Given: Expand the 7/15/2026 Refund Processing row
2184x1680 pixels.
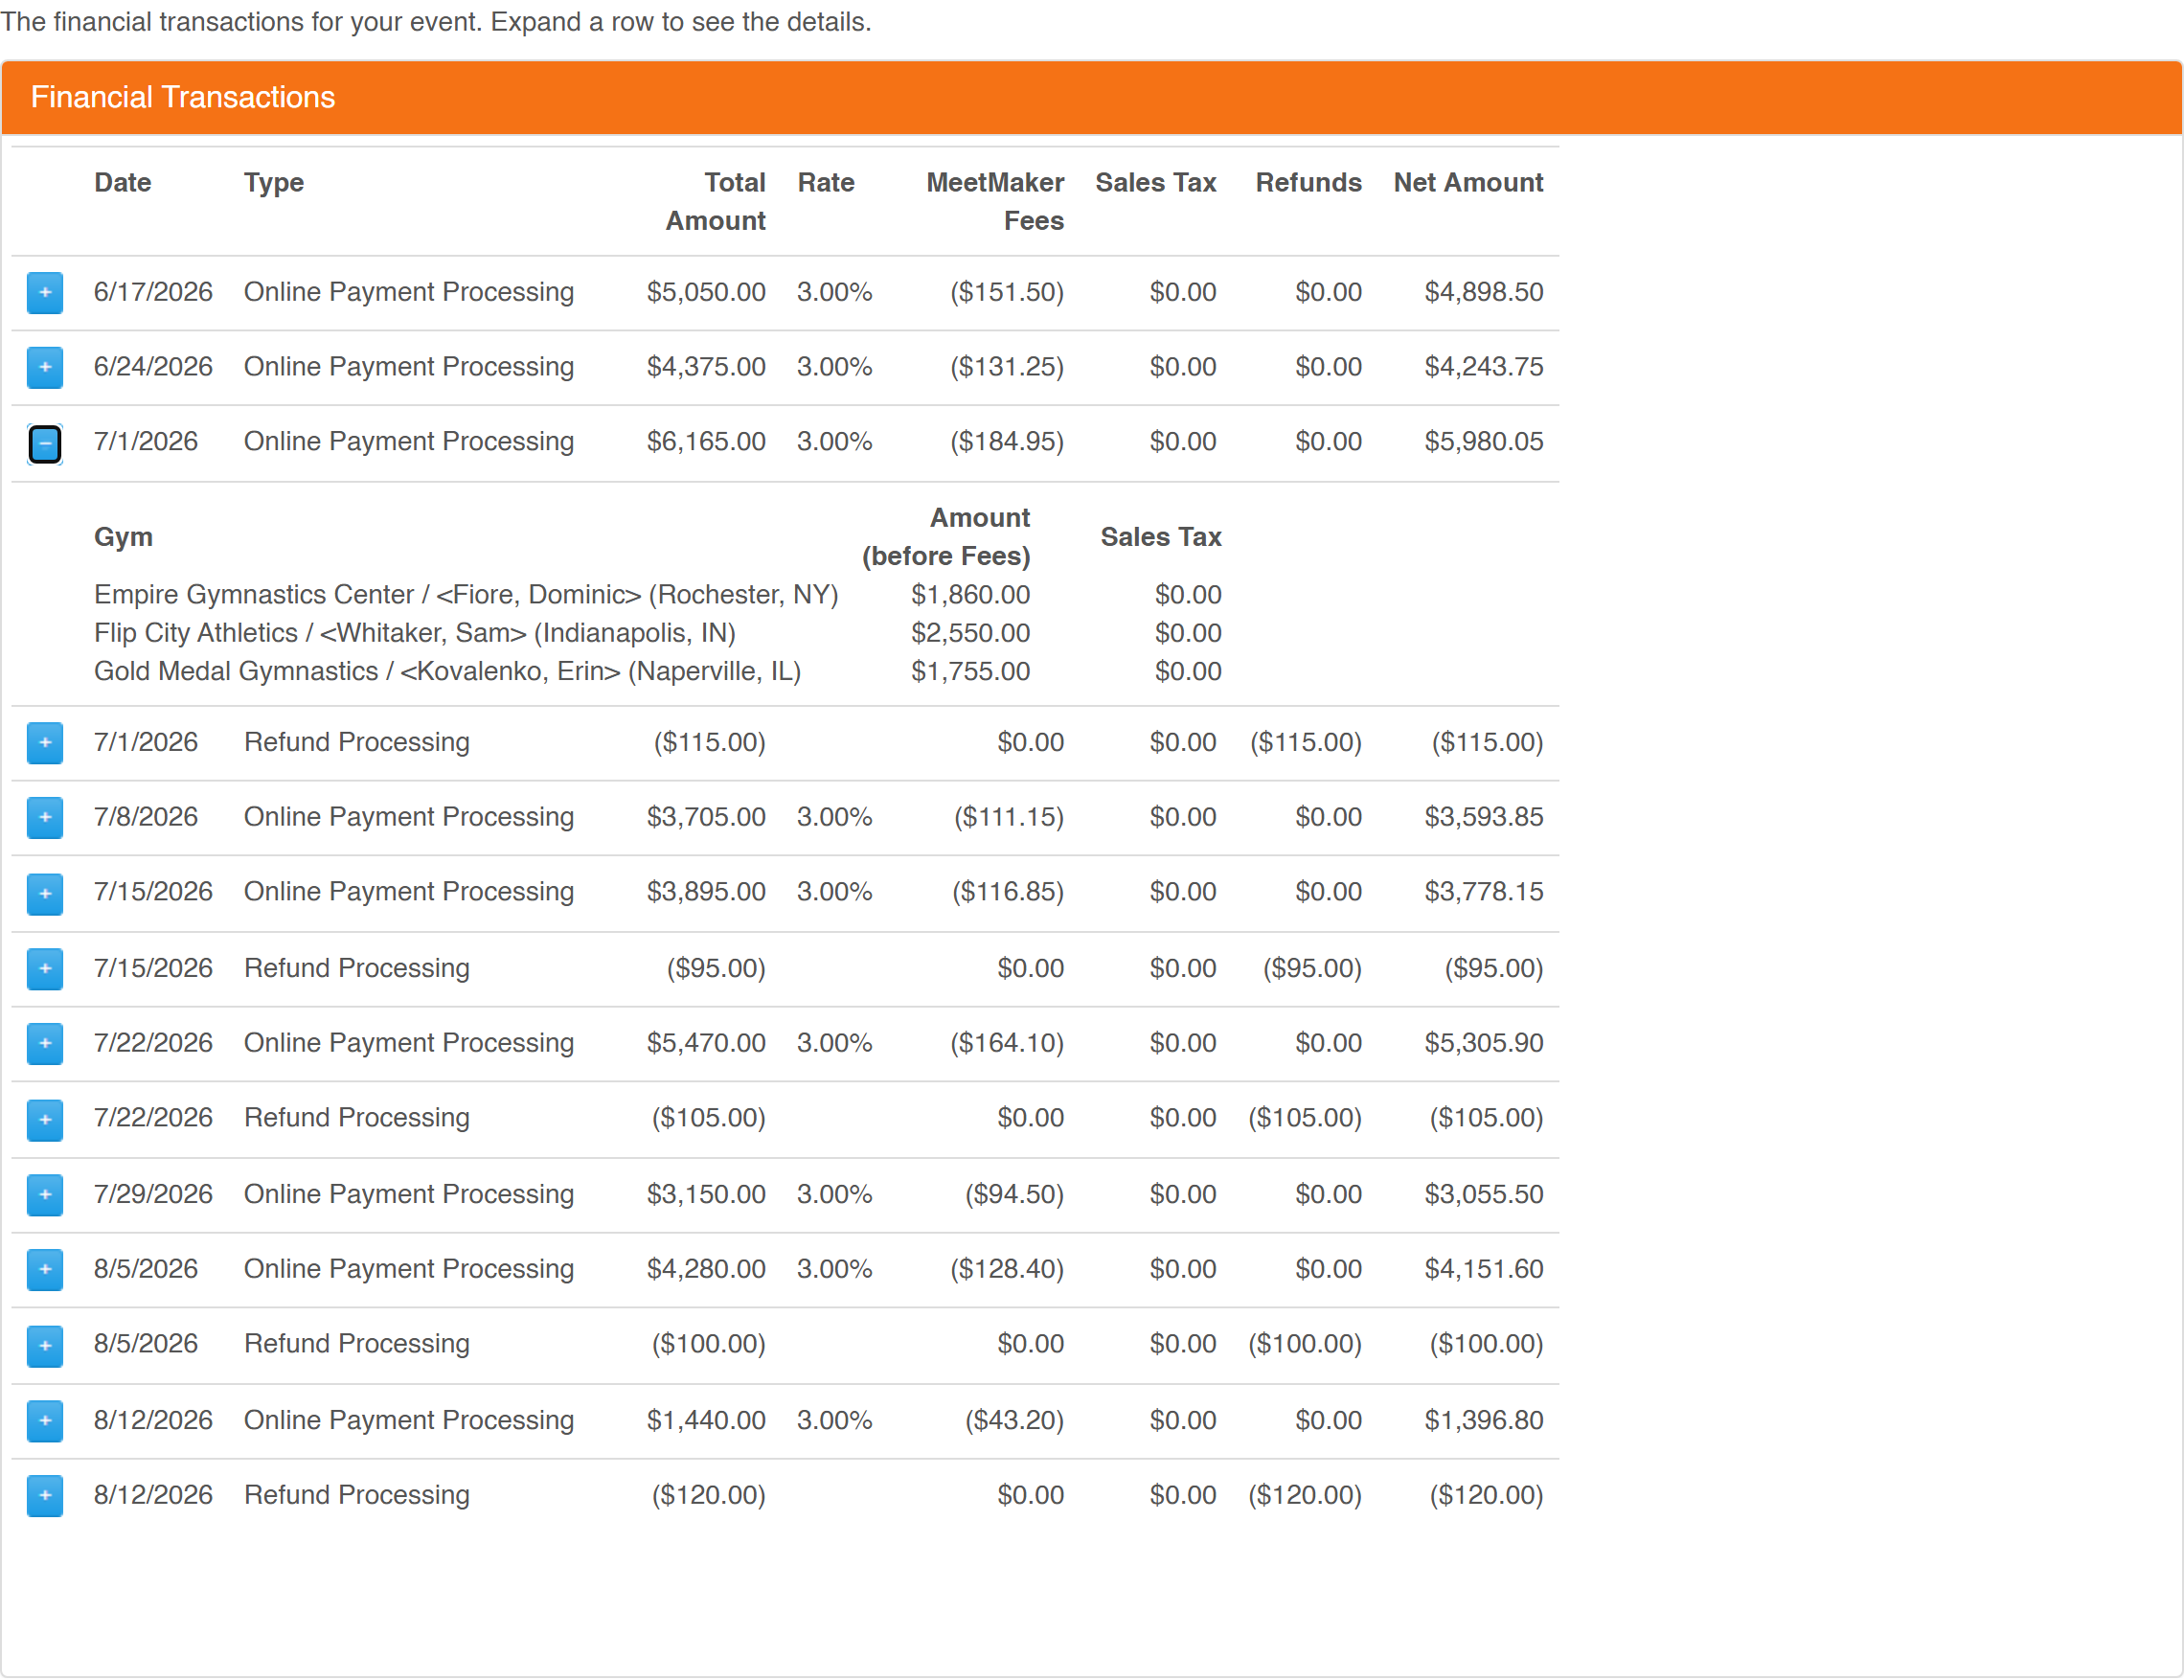Looking at the screenshot, I should pyautogui.click(x=45, y=969).
